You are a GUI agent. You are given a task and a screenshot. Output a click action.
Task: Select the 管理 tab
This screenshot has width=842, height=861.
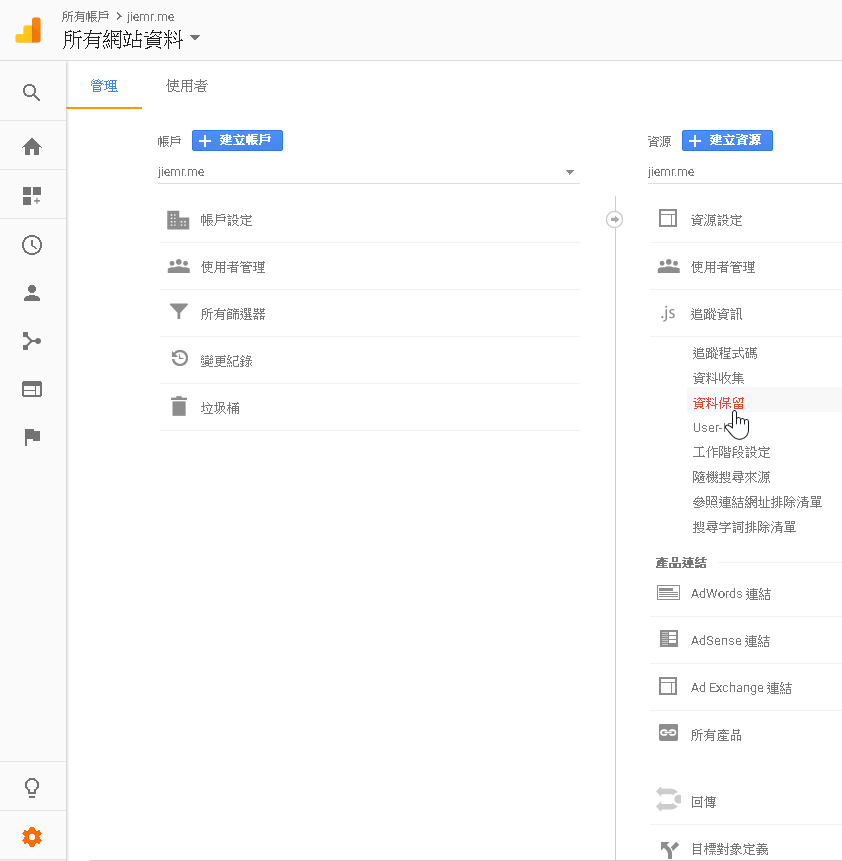tap(104, 86)
